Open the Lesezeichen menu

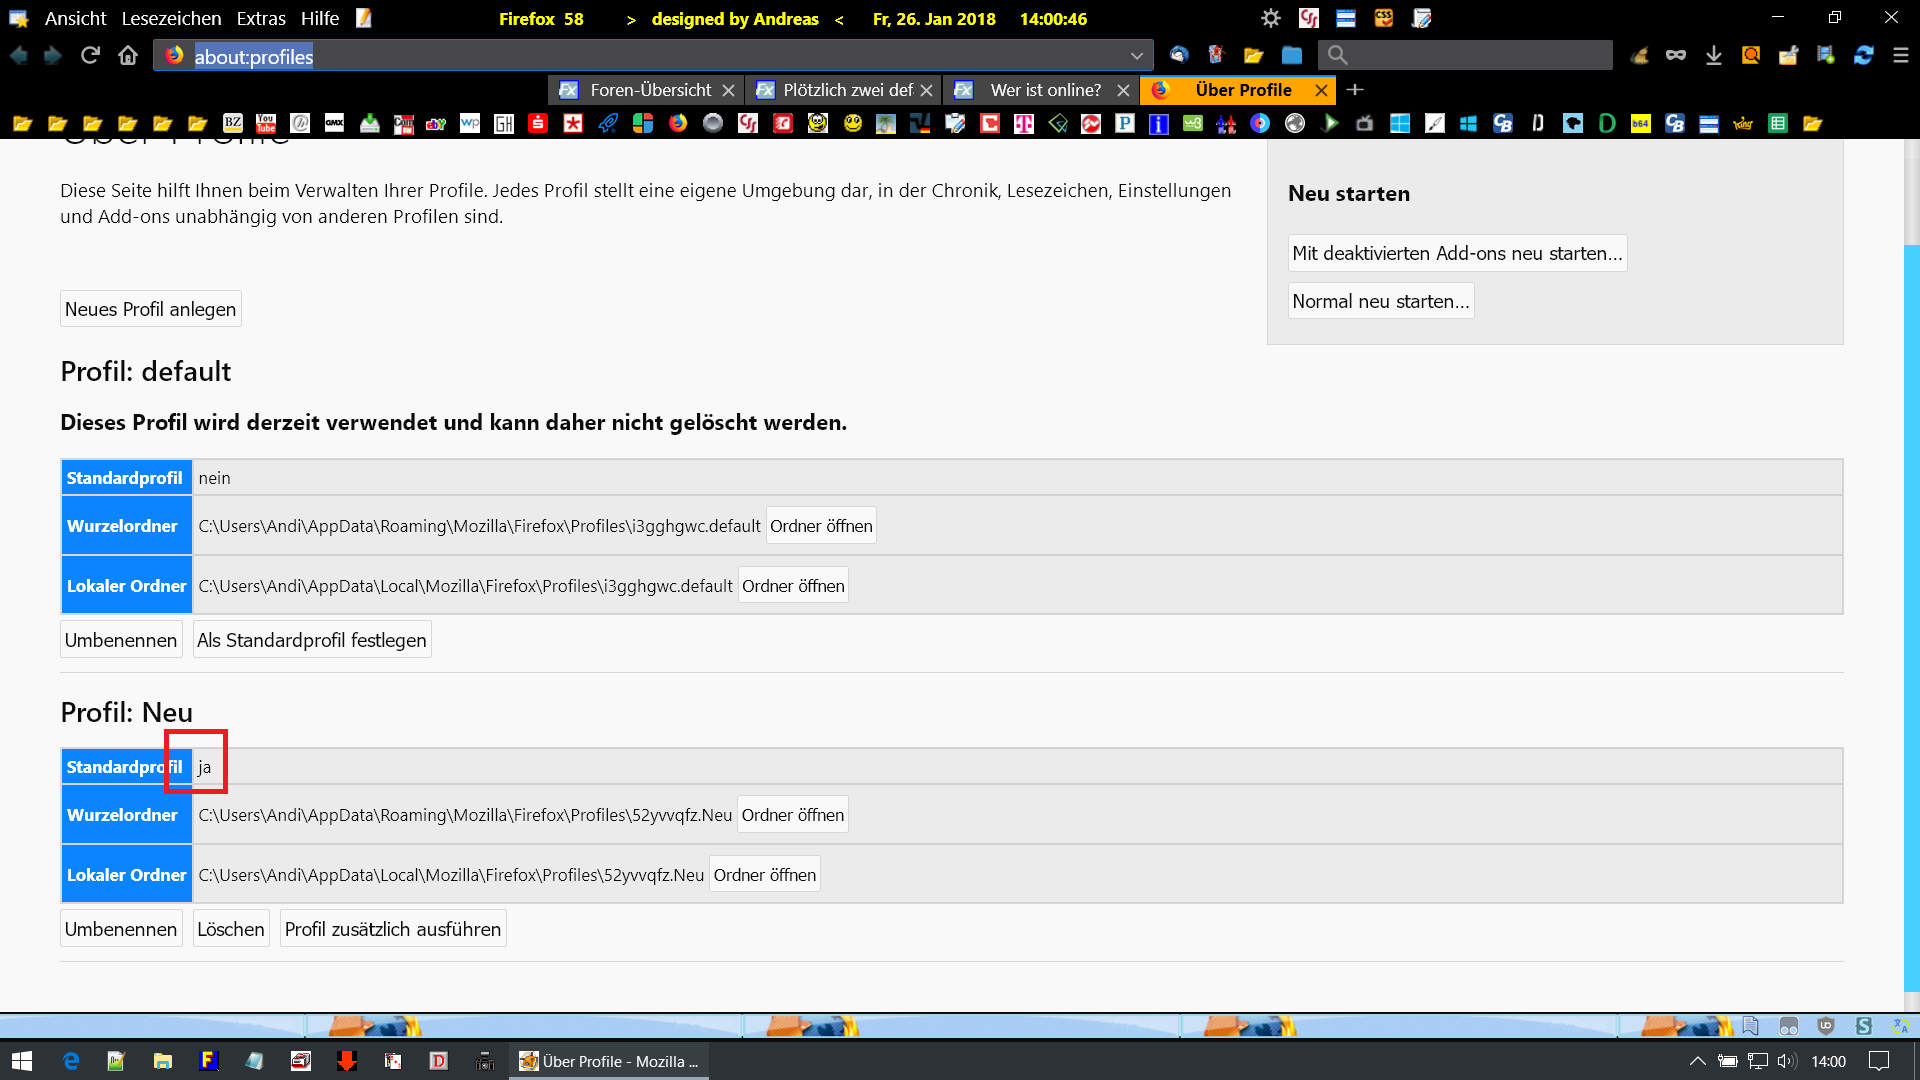coord(171,18)
